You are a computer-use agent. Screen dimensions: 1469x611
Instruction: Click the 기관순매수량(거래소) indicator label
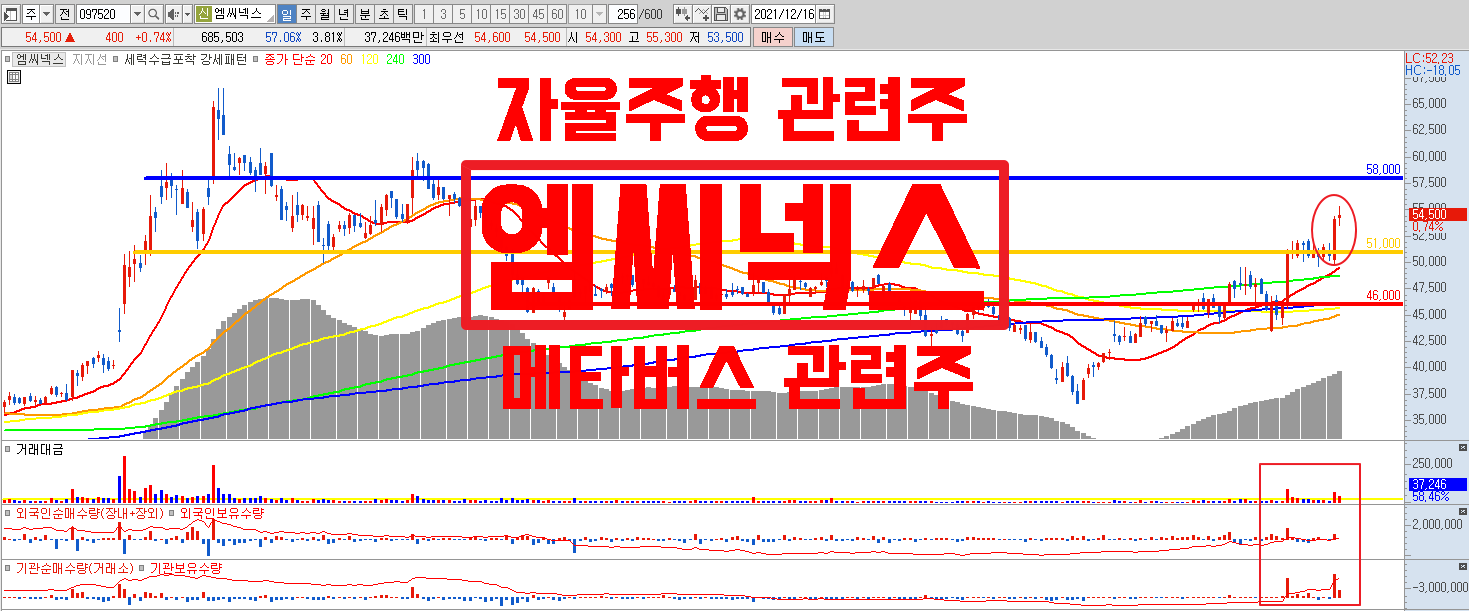[73, 568]
